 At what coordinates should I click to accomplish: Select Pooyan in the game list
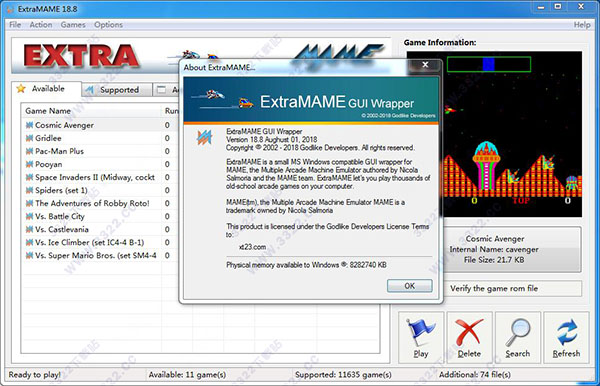click(x=49, y=164)
